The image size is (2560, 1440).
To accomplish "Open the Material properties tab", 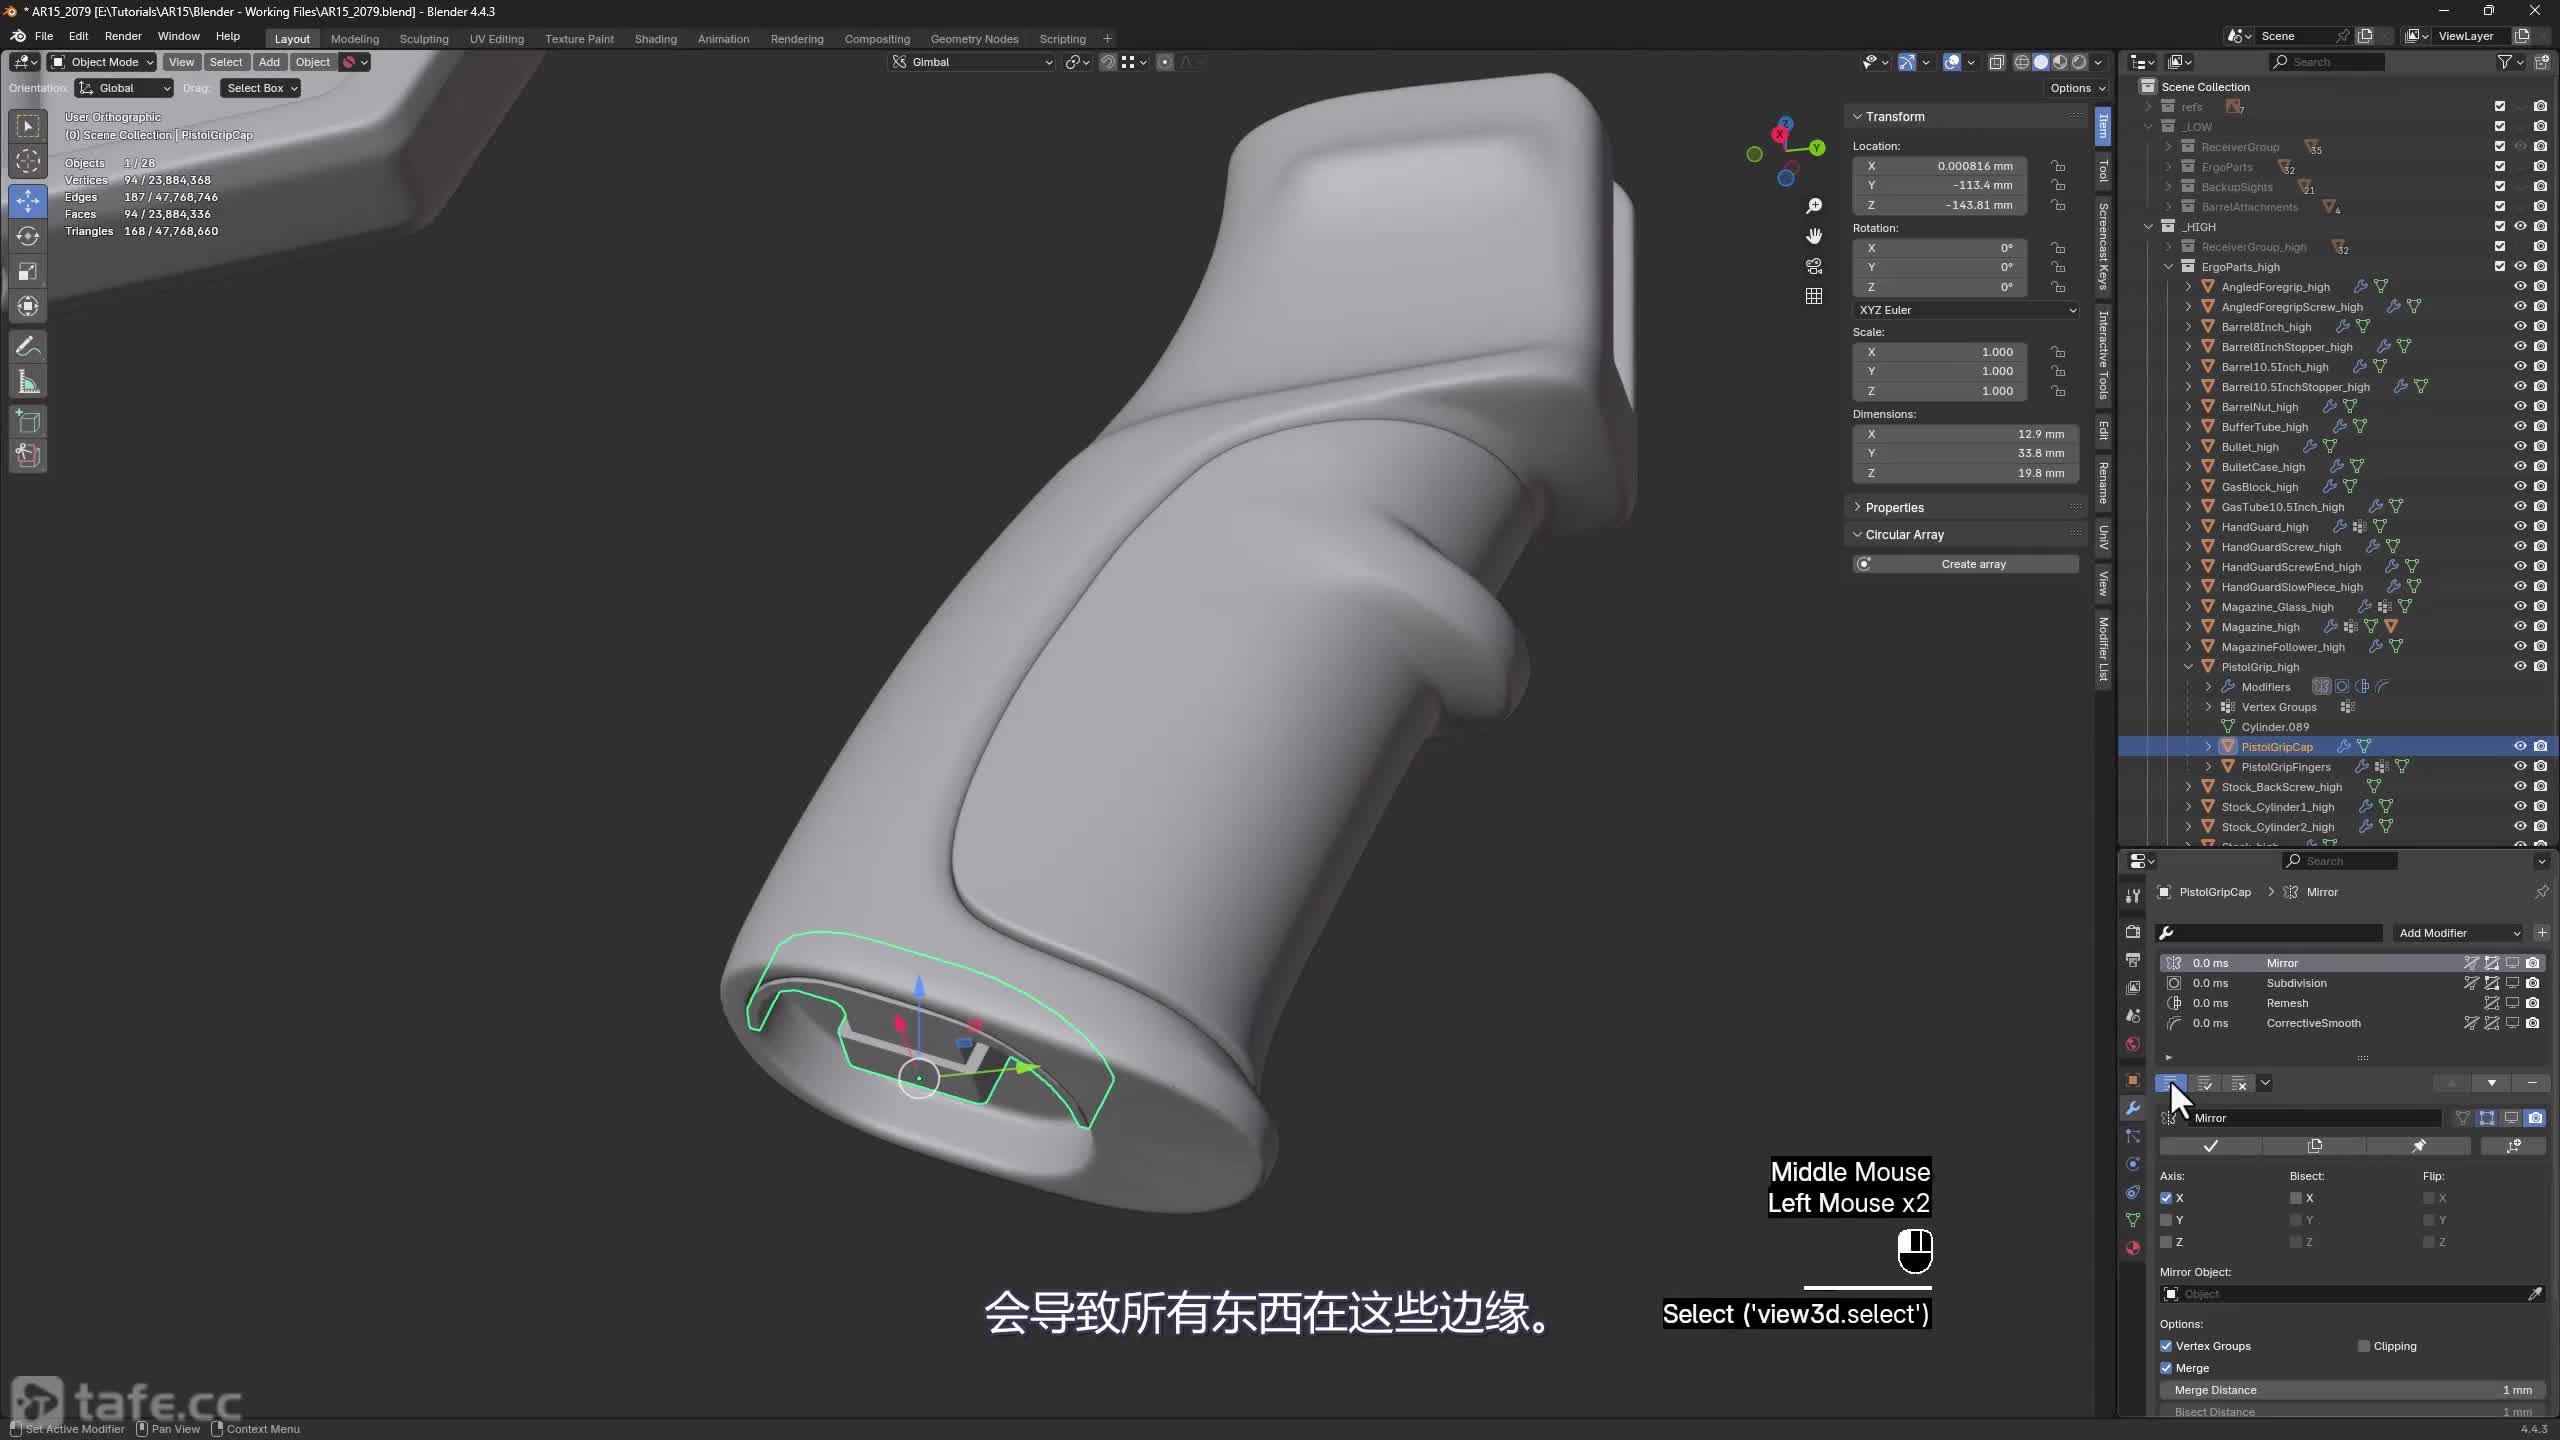I will pyautogui.click(x=2133, y=1248).
